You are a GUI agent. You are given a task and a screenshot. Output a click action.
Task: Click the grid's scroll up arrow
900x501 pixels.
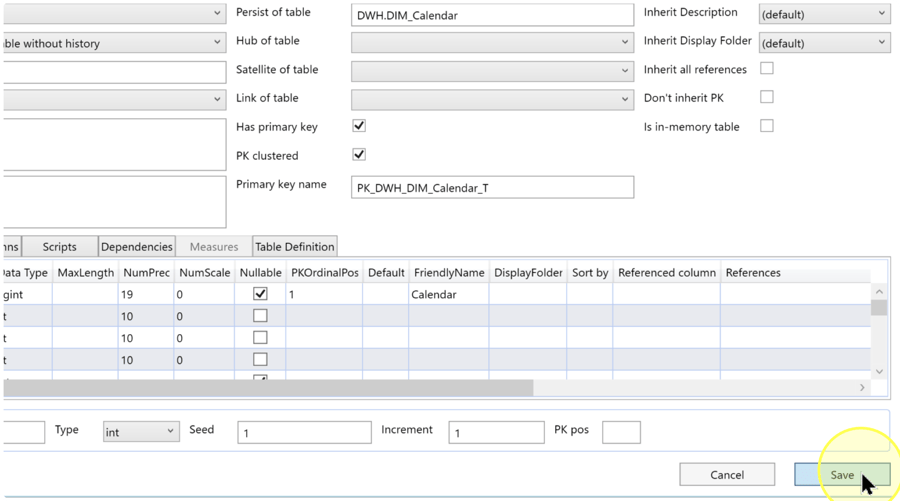click(879, 292)
